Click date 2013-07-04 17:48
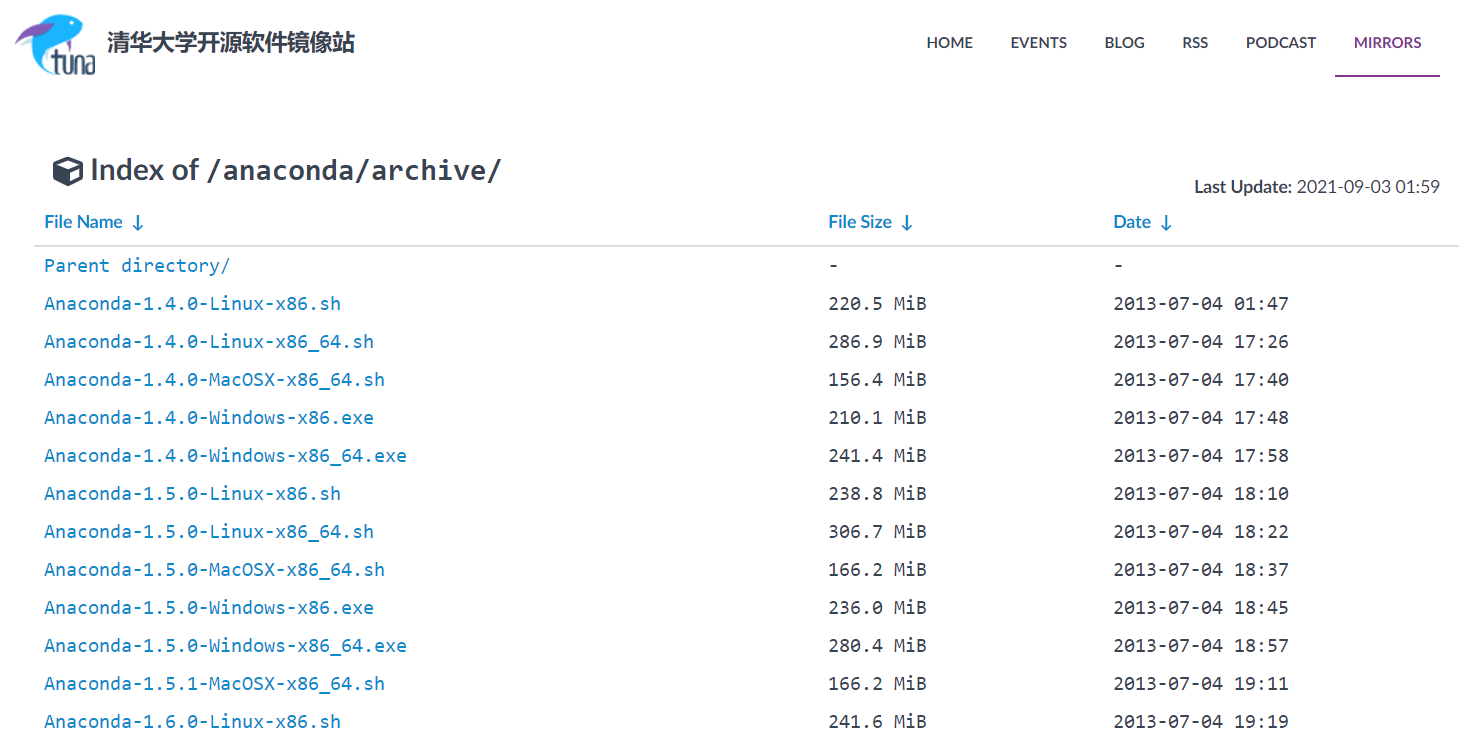This screenshot has width=1472, height=745. pyautogui.click(x=1201, y=417)
